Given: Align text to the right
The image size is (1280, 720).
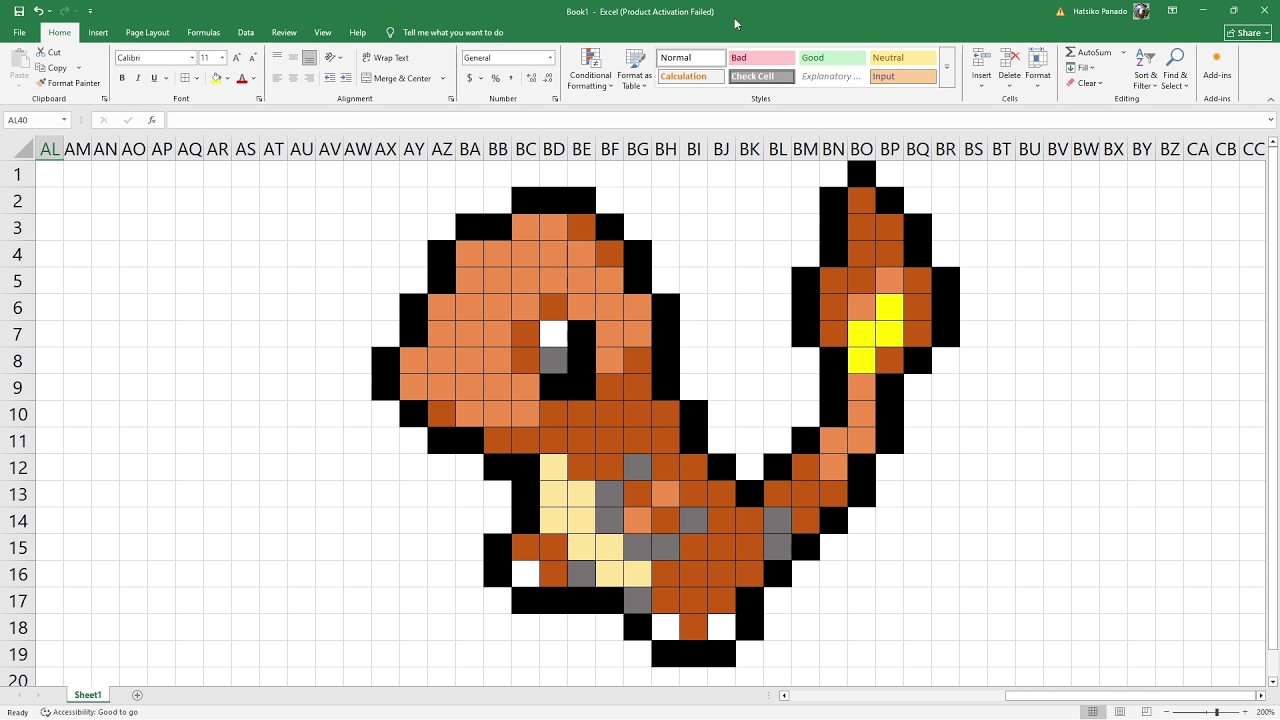Looking at the screenshot, I should (310, 78).
